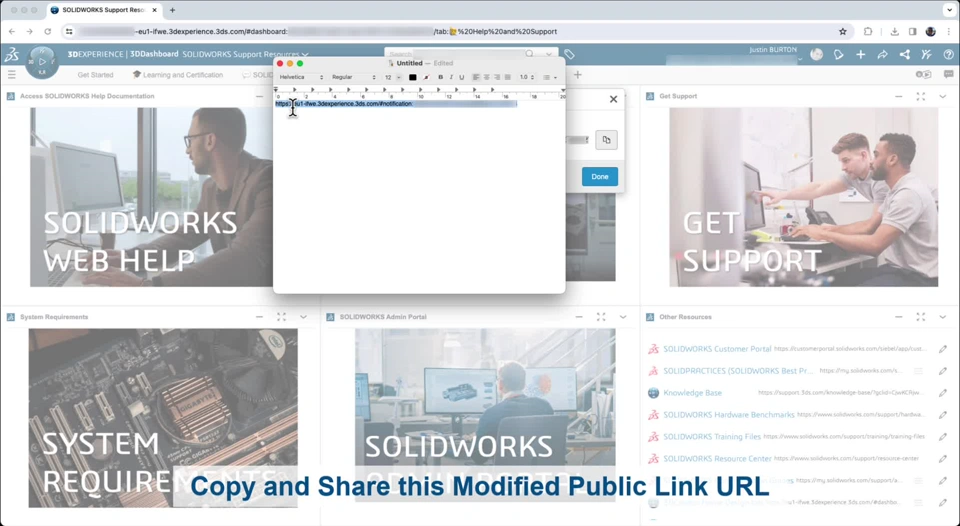
Task: Justify text in TextEdit
Action: [x=507, y=77]
